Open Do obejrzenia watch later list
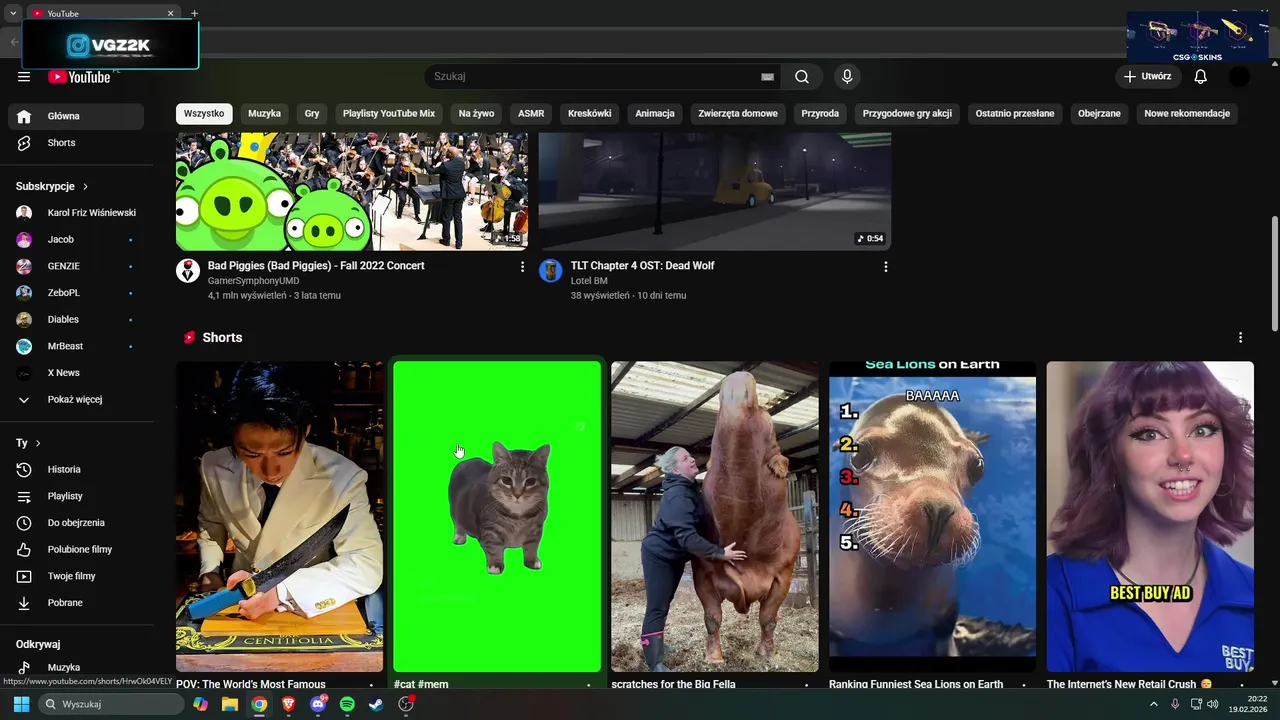Screen dimensions: 1280x720 [x=76, y=523]
